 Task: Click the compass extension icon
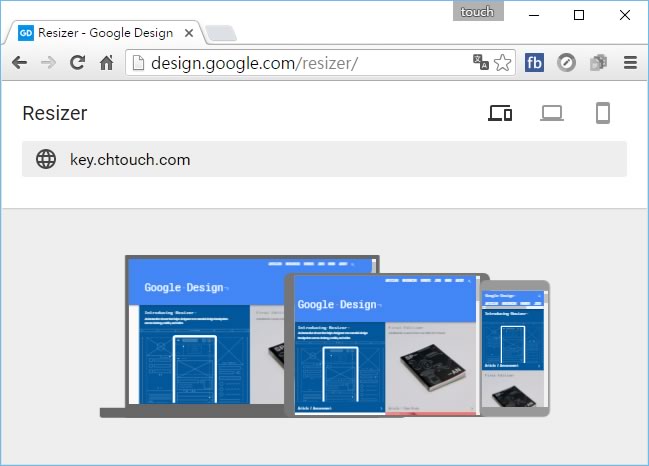tap(566, 63)
